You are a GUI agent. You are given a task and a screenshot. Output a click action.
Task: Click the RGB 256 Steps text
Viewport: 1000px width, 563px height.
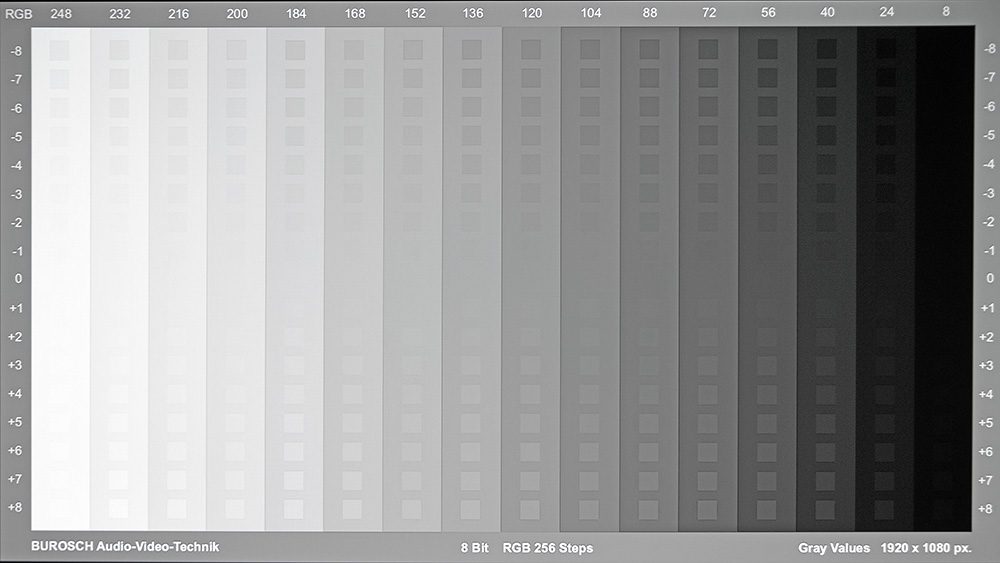pos(547,548)
